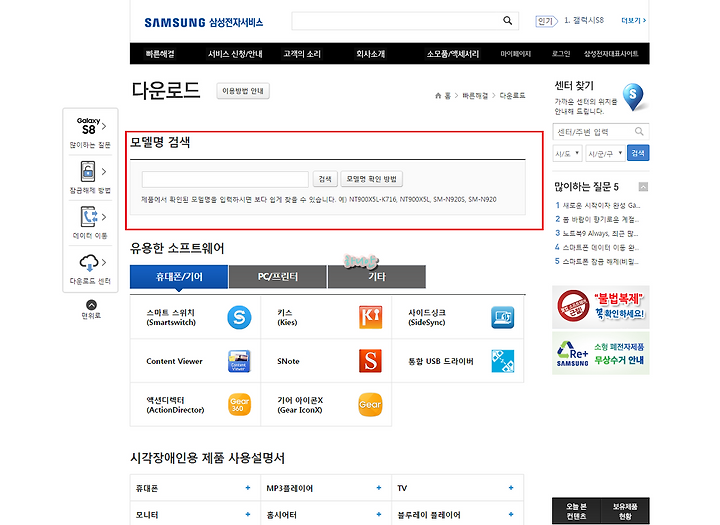Expand the 모니터 manual plus icon
The width and height of the screenshot is (720, 525).
coord(248,514)
